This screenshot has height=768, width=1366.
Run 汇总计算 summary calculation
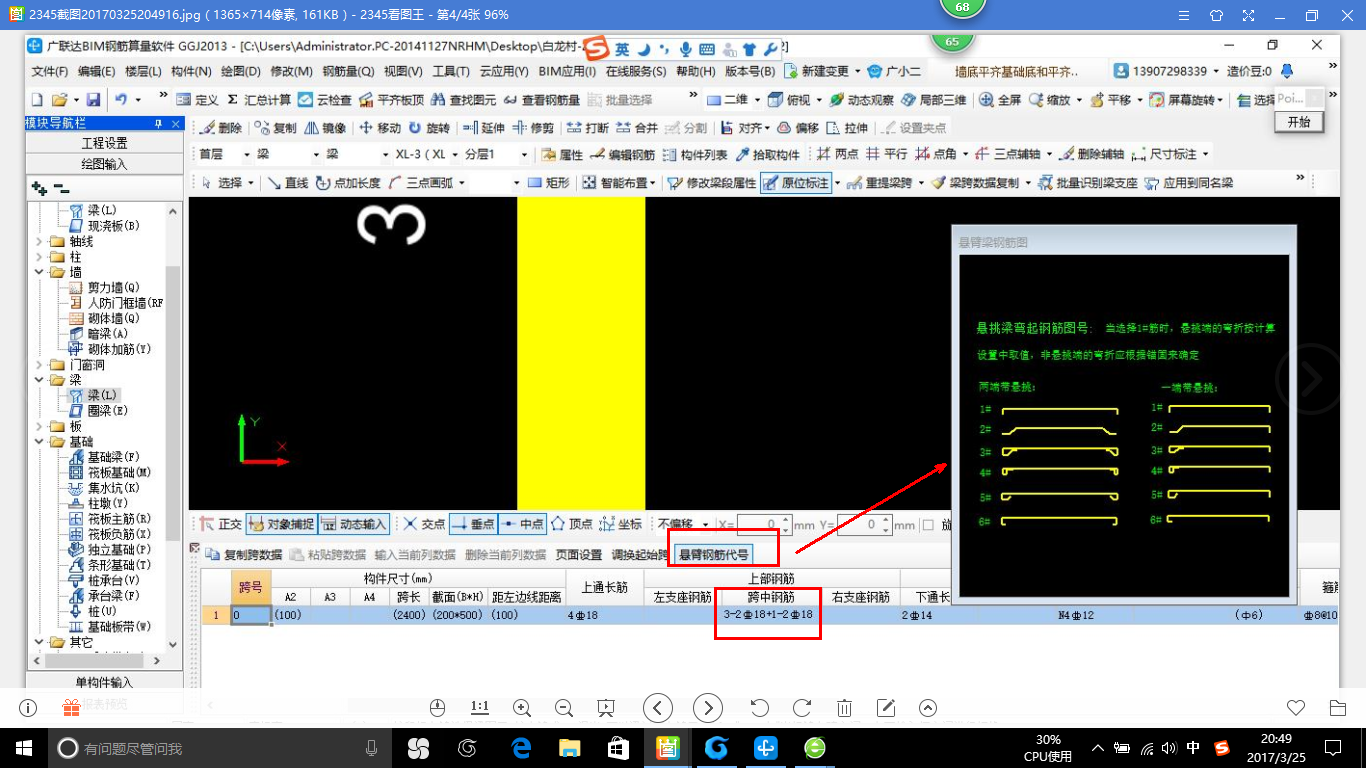click(259, 100)
